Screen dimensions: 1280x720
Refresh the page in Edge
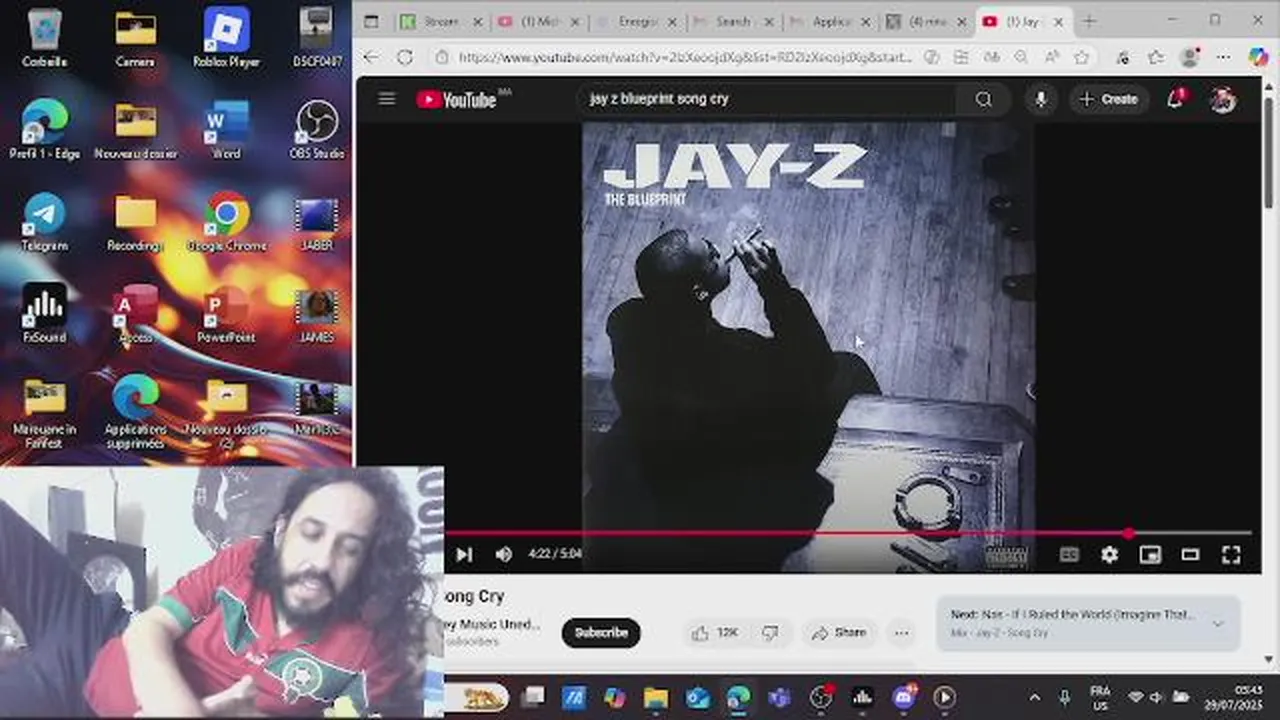pyautogui.click(x=404, y=57)
